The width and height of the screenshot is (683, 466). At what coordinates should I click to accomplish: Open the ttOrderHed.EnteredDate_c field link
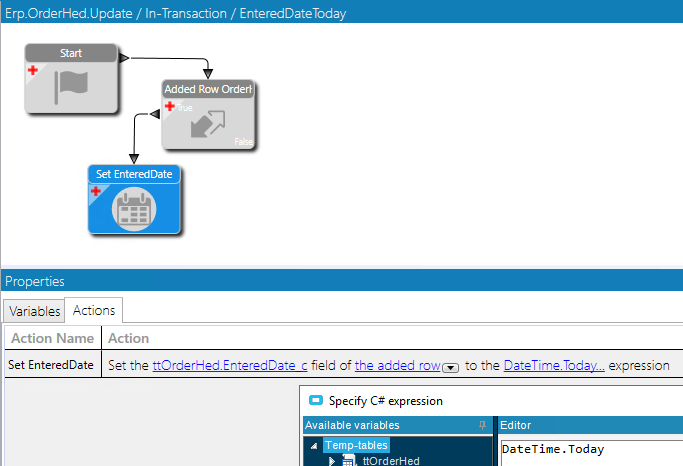pos(230,365)
